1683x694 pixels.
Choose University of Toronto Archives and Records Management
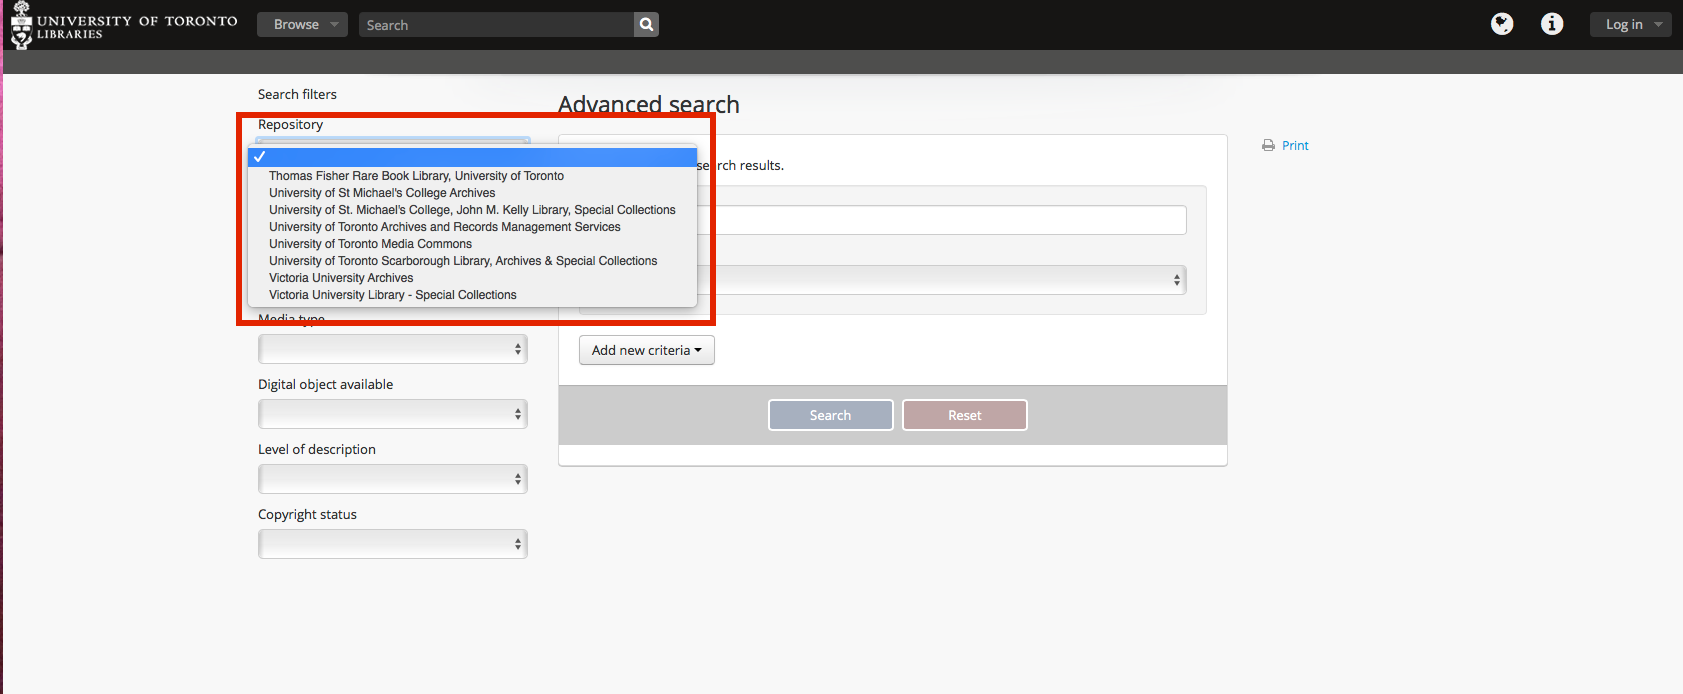472,227
